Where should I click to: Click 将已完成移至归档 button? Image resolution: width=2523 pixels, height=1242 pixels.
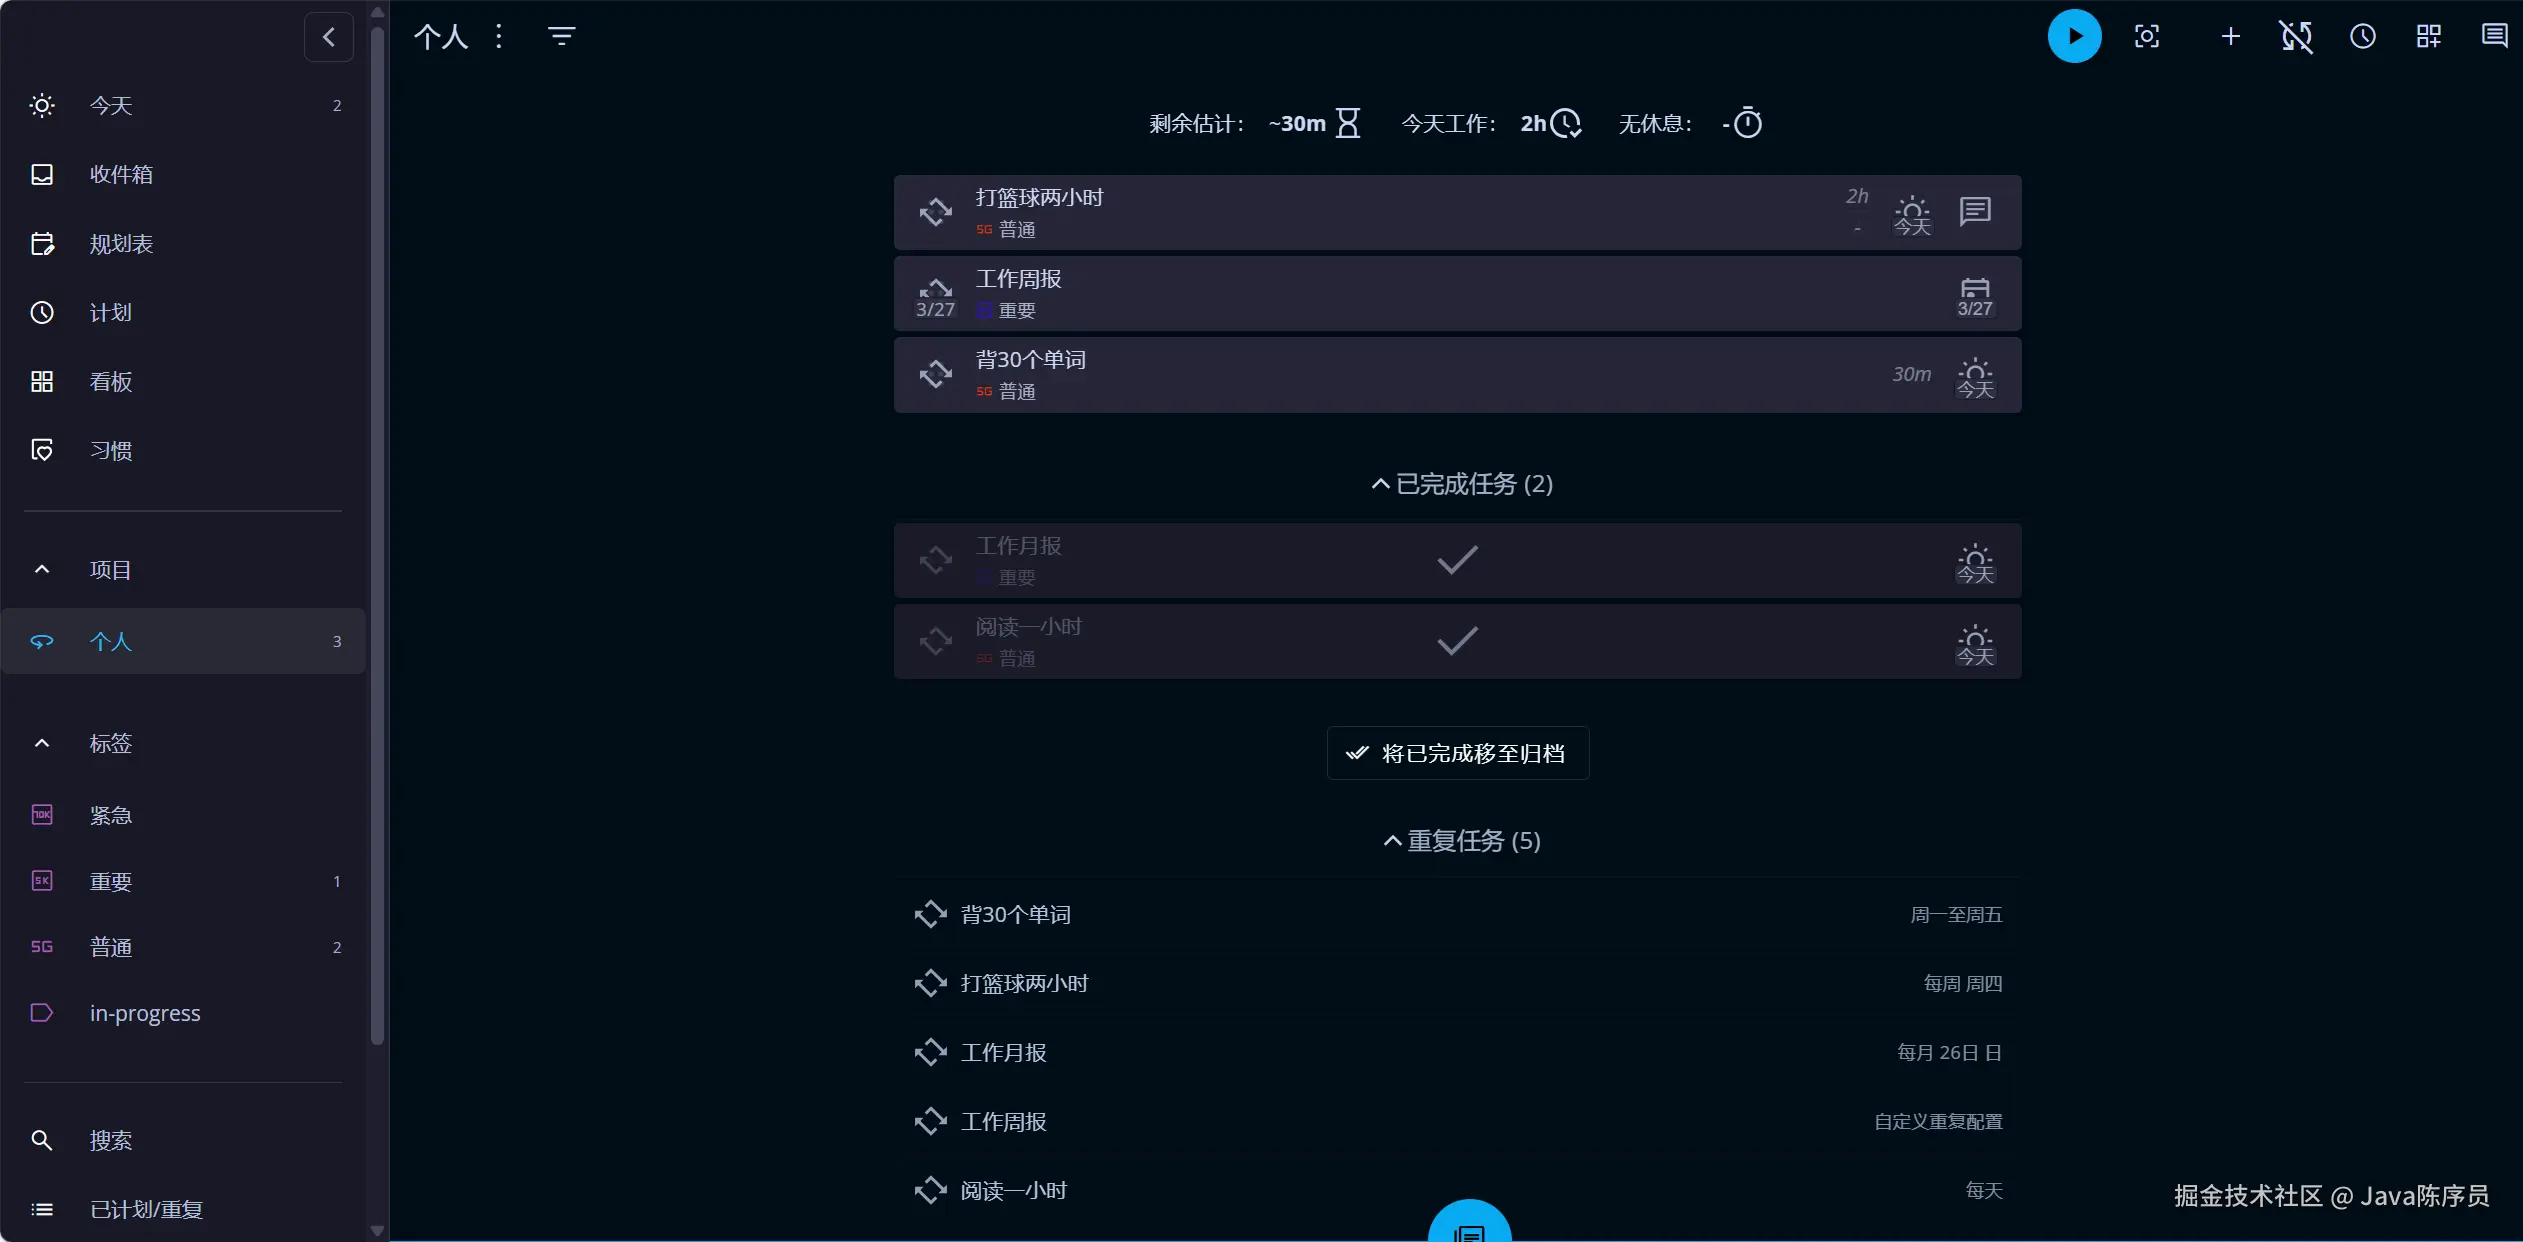coord(1457,754)
